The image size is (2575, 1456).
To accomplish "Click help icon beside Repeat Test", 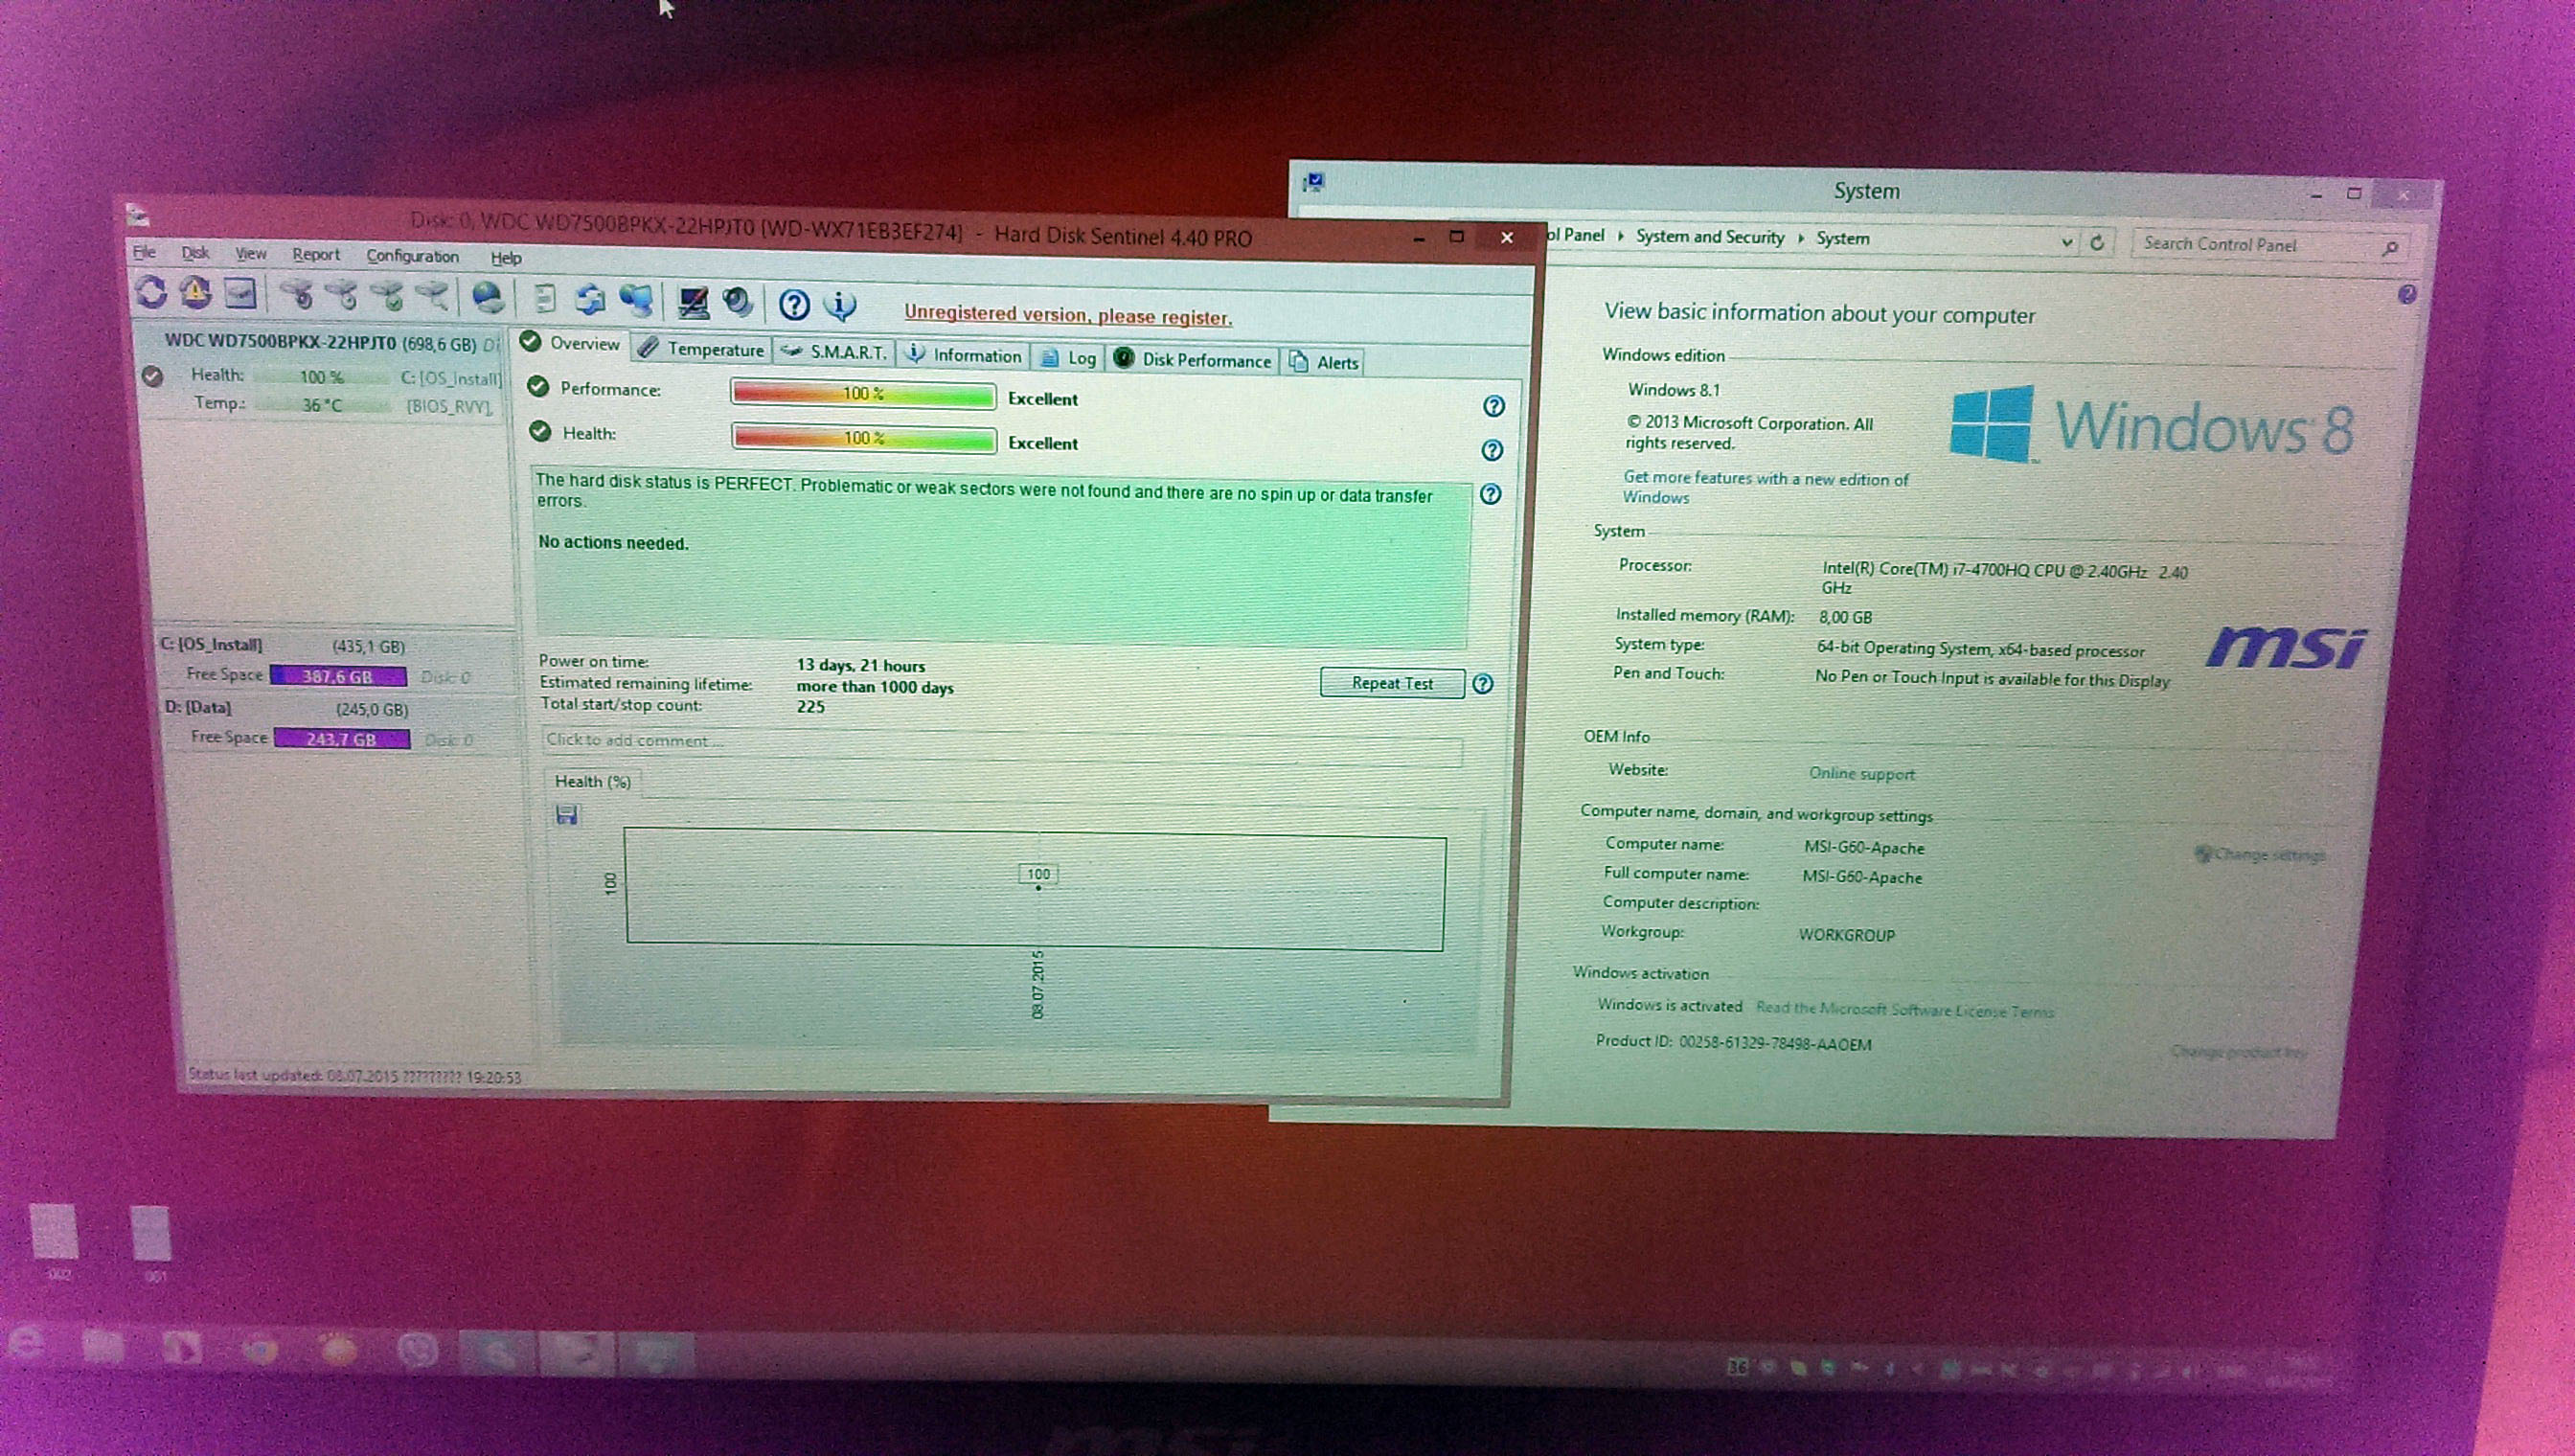I will pyautogui.click(x=1483, y=684).
